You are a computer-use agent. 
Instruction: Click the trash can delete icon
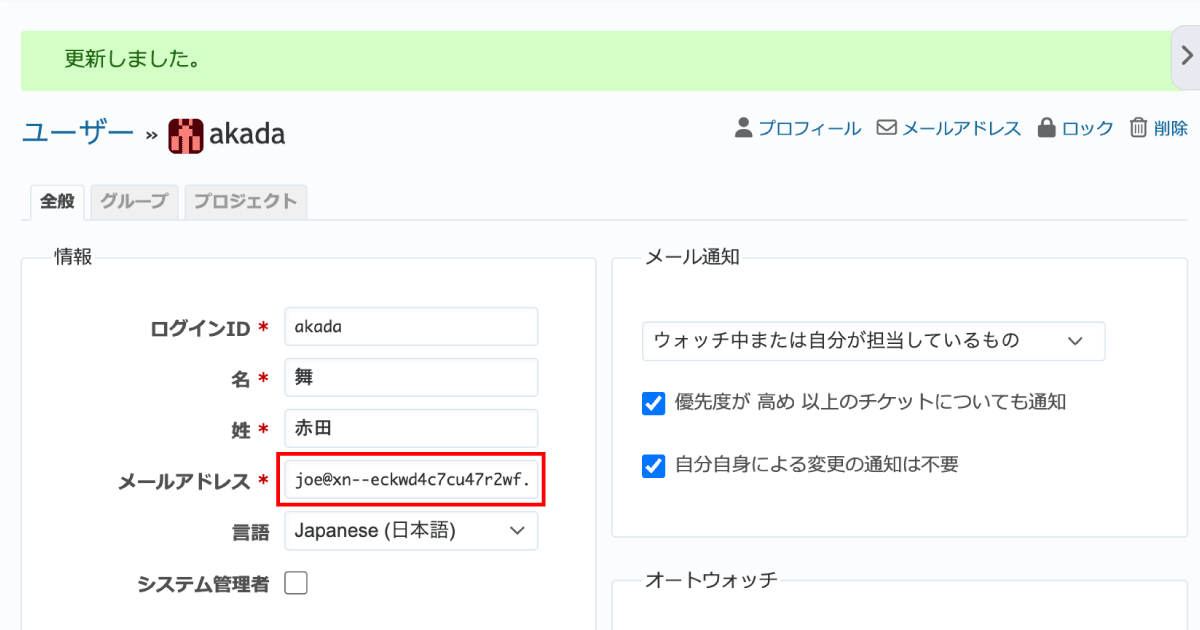pos(1138,128)
